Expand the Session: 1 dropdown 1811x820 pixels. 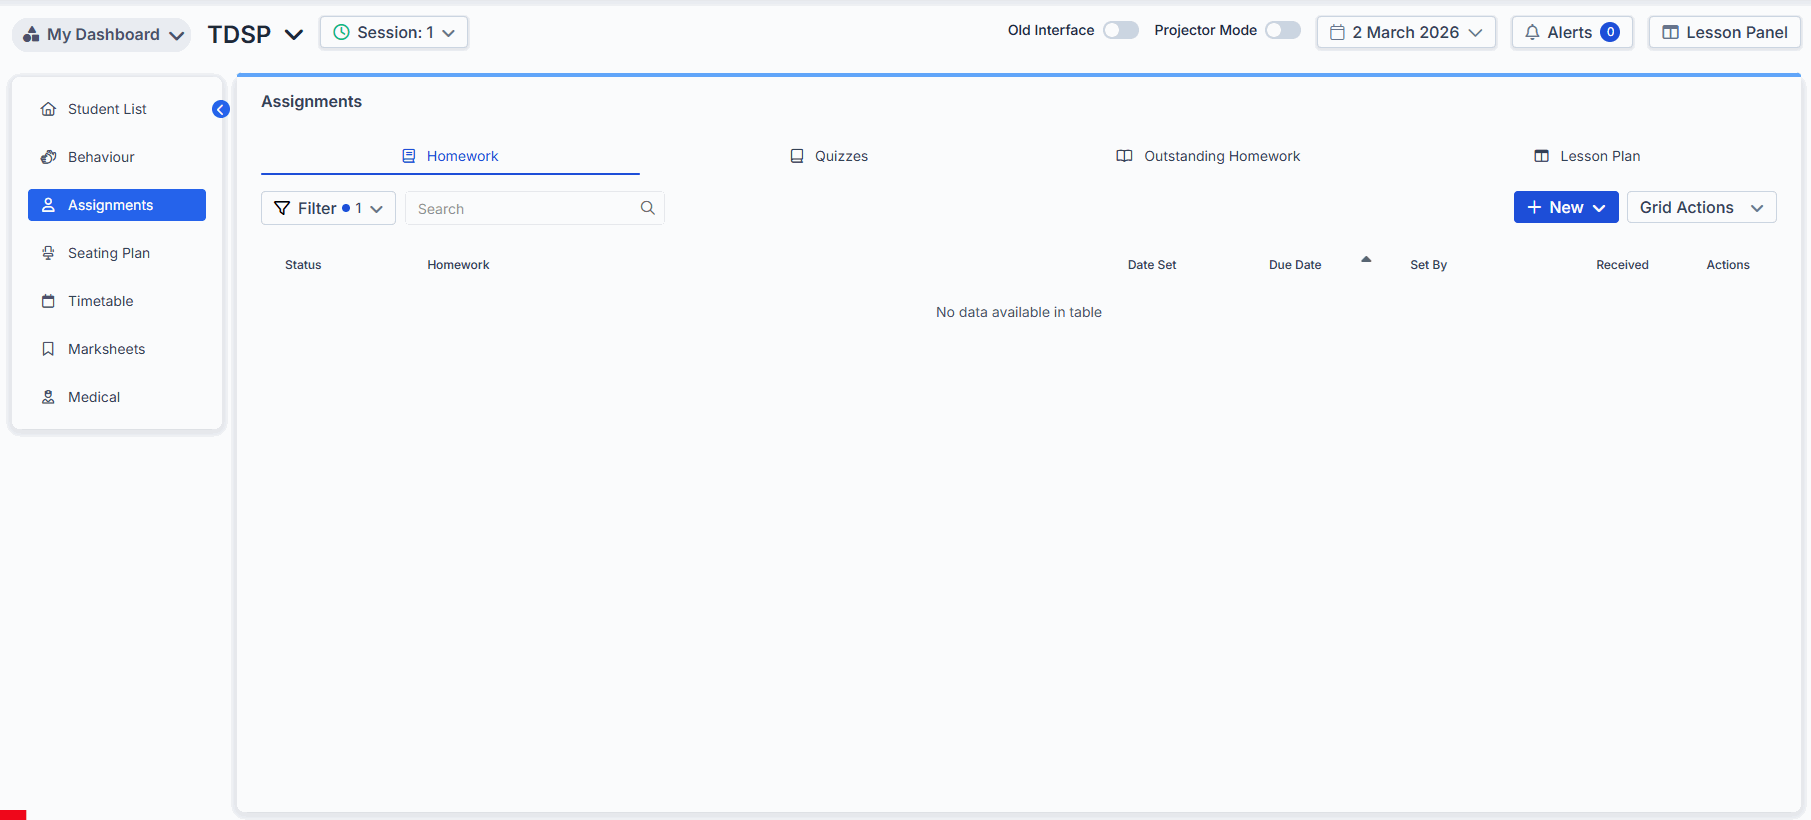point(394,32)
